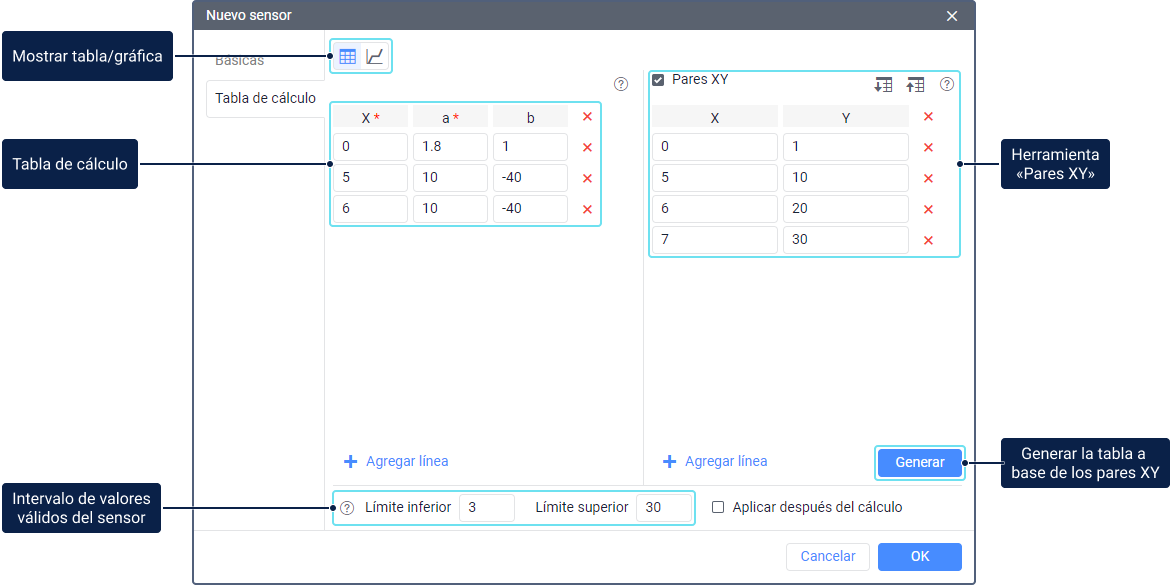
Task: Click the Cancelar button
Action: (827, 557)
